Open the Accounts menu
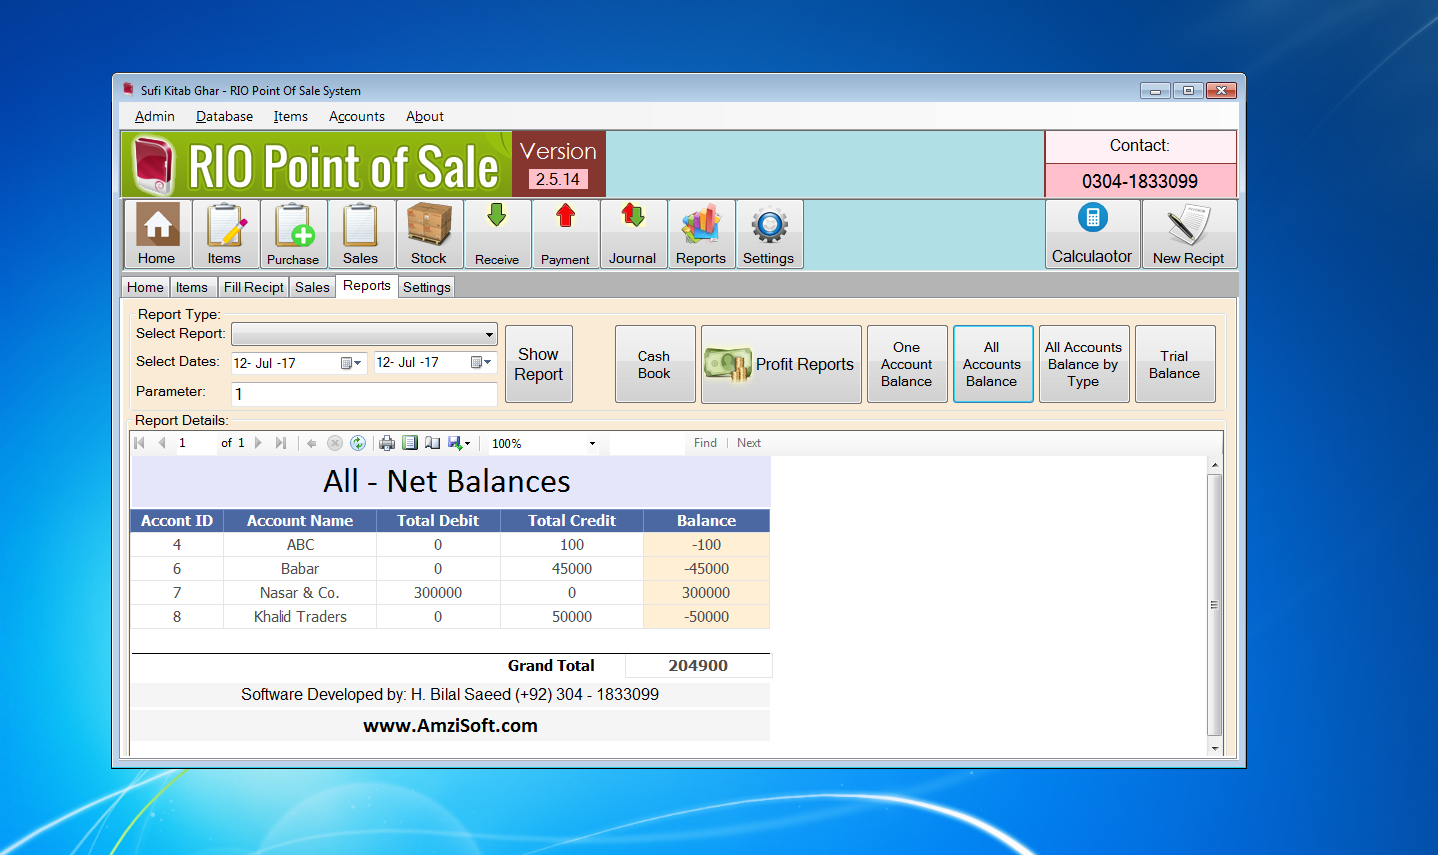This screenshot has height=855, width=1438. (356, 116)
